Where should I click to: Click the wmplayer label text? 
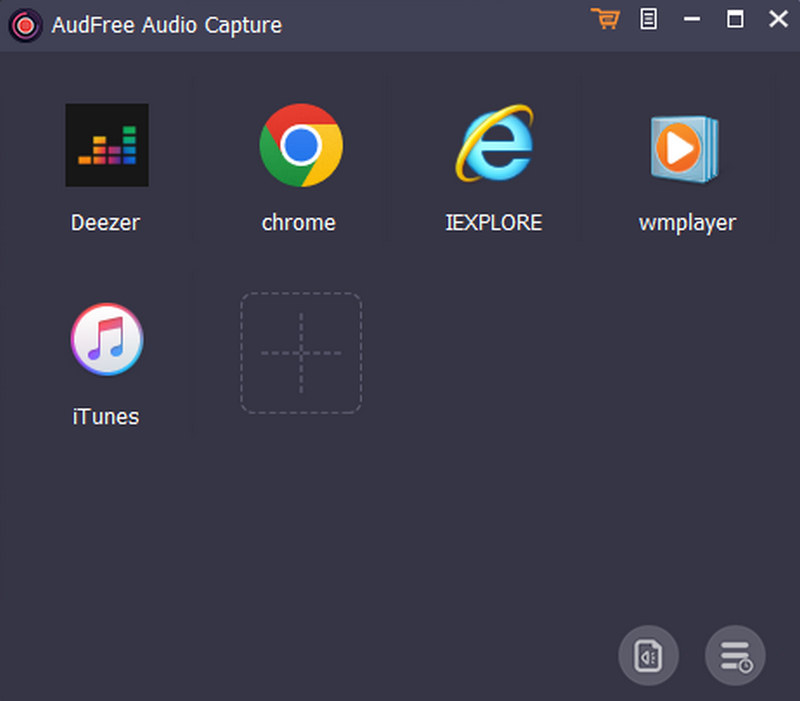pyautogui.click(x=687, y=222)
